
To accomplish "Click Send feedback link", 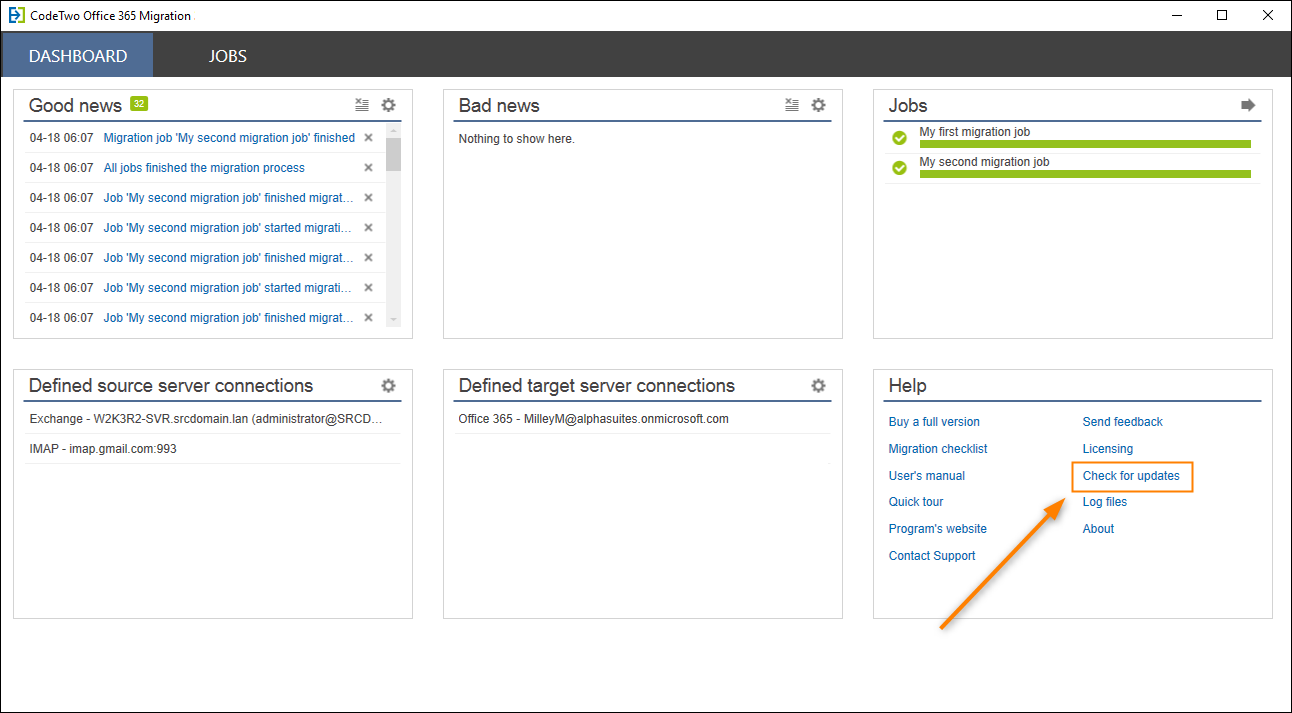I will pos(1123,422).
